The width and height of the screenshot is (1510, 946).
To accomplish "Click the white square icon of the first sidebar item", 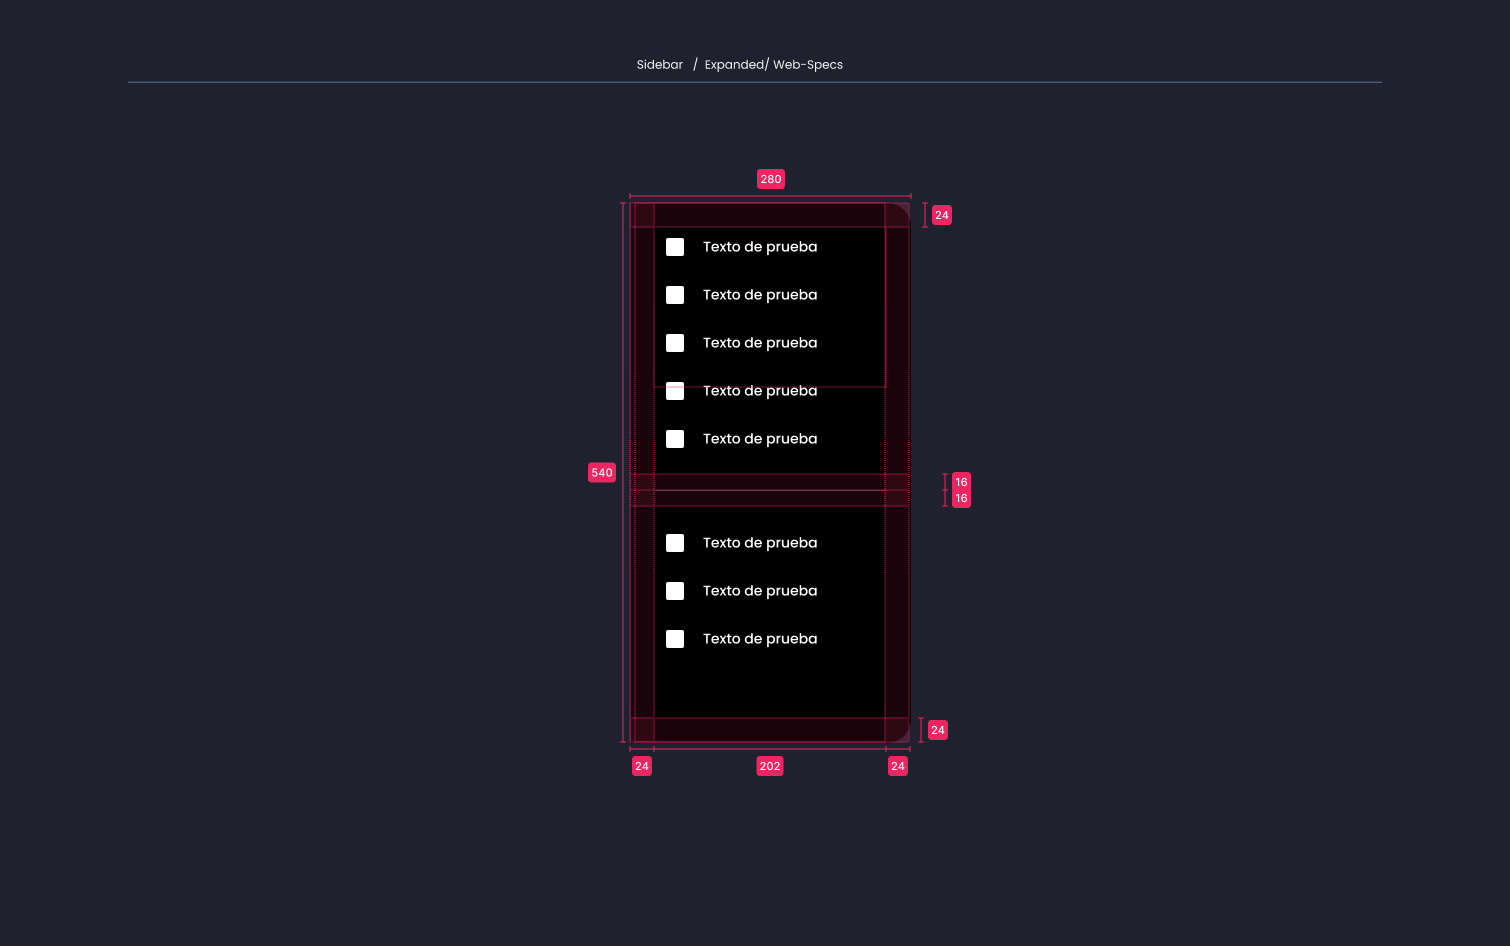I will (x=675, y=247).
